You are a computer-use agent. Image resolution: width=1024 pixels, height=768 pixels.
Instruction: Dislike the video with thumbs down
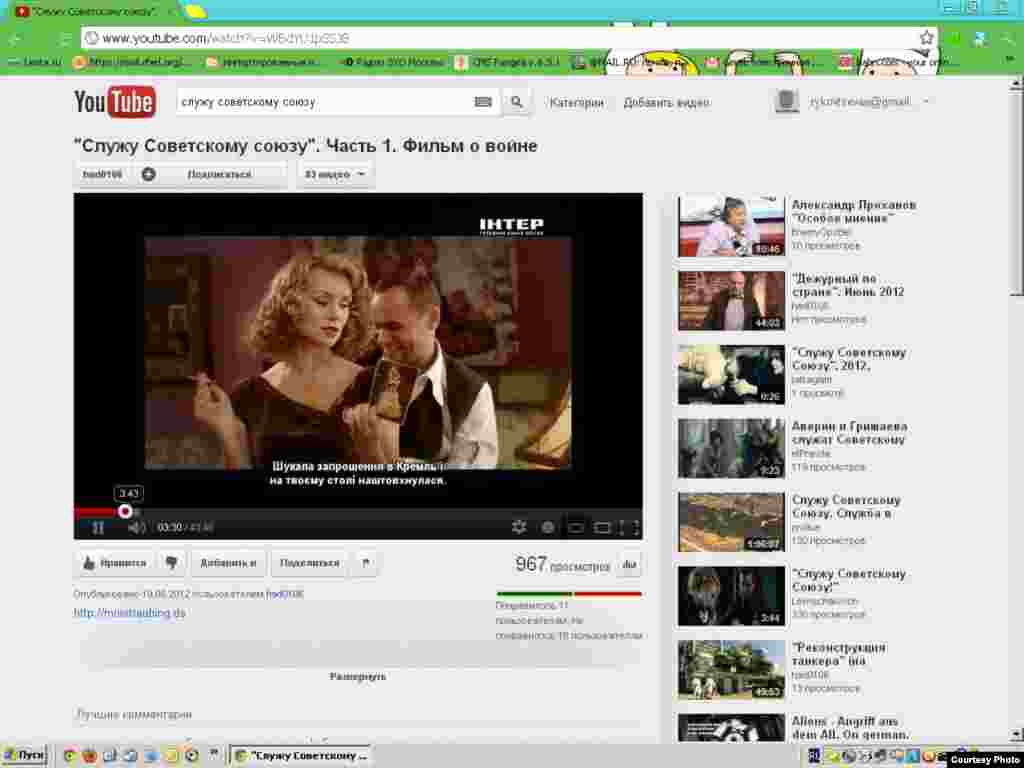tap(171, 563)
